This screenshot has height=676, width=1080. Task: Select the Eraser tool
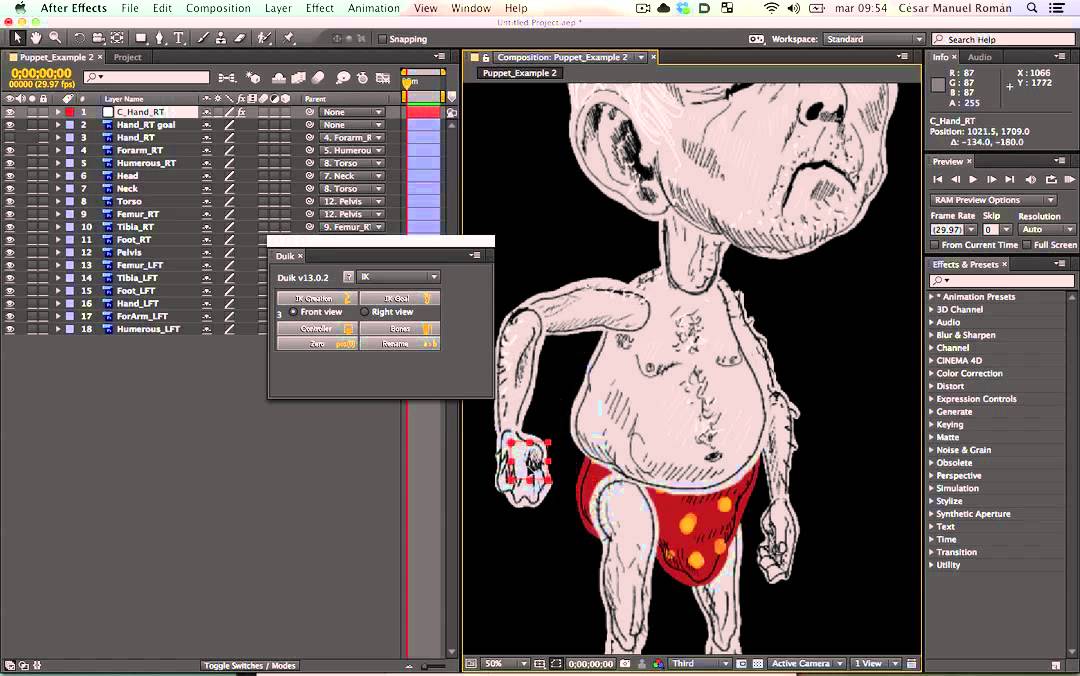pos(240,39)
